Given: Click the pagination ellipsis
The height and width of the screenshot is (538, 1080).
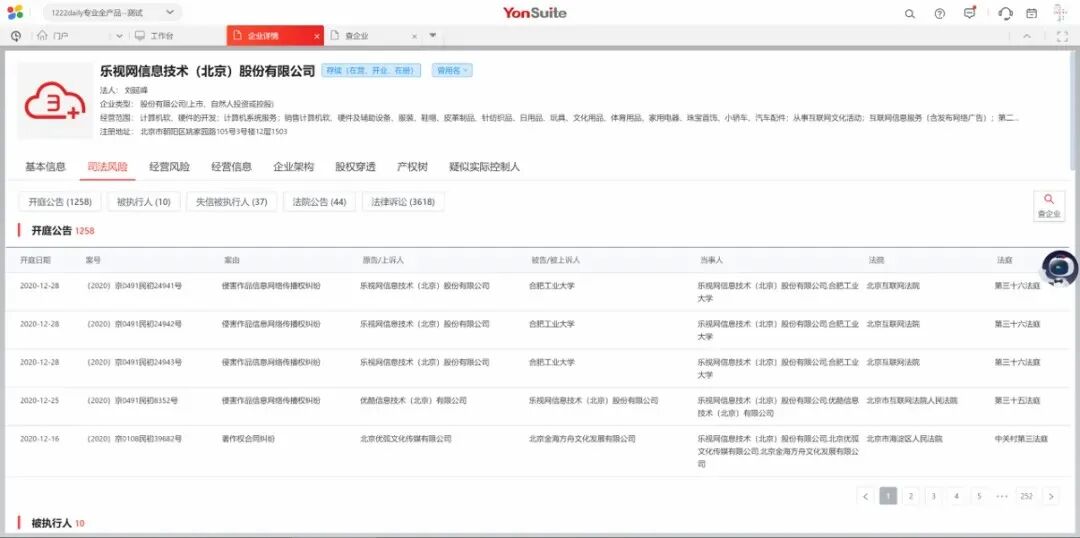Looking at the screenshot, I should (1002, 496).
